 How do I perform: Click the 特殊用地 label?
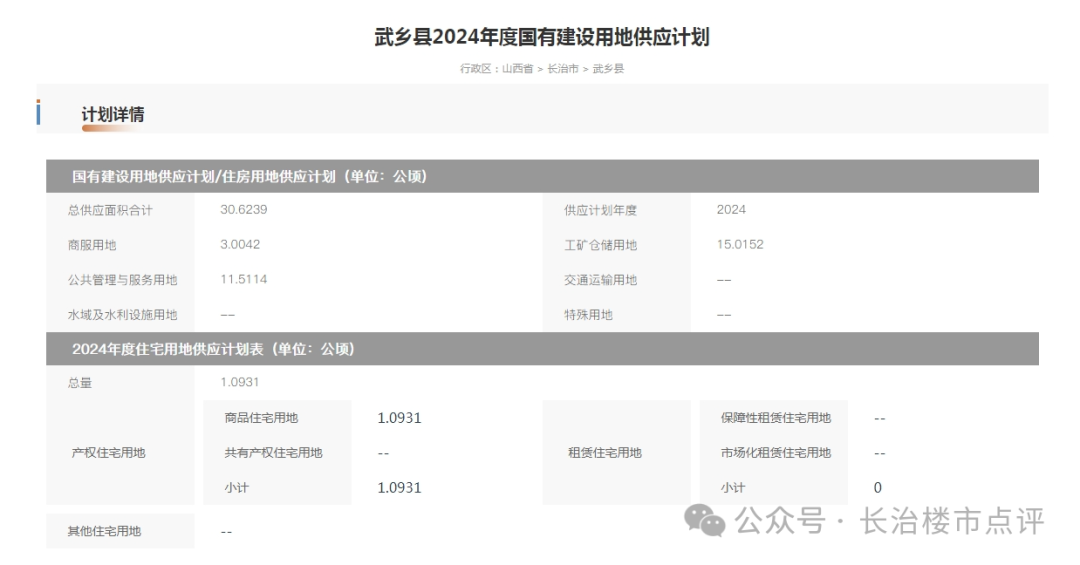click(x=588, y=315)
